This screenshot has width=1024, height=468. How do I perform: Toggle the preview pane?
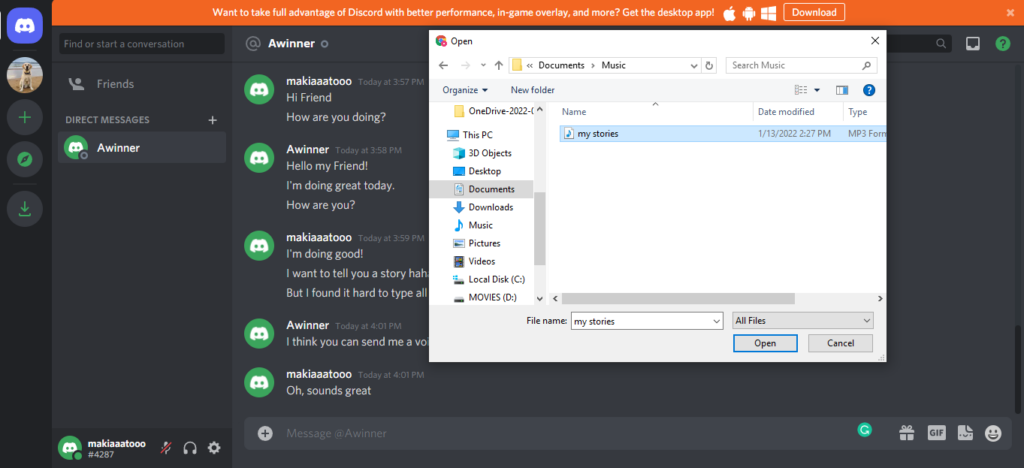coord(842,90)
